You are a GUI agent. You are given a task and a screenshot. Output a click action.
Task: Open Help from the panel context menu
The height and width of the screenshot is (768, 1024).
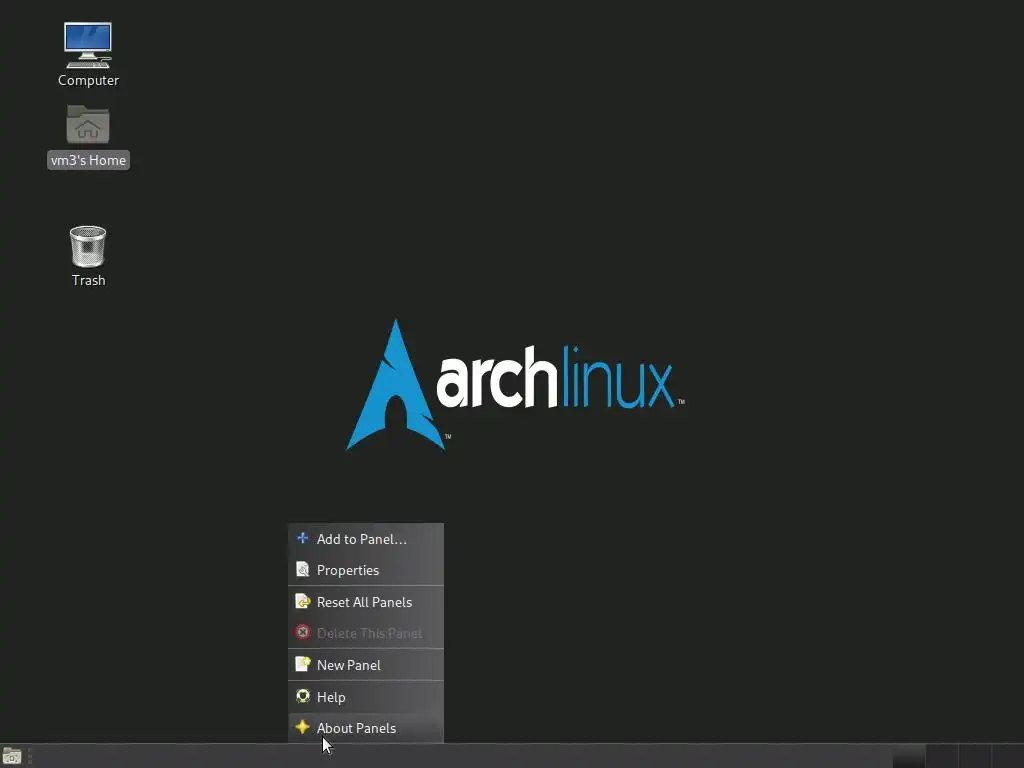[366, 697]
